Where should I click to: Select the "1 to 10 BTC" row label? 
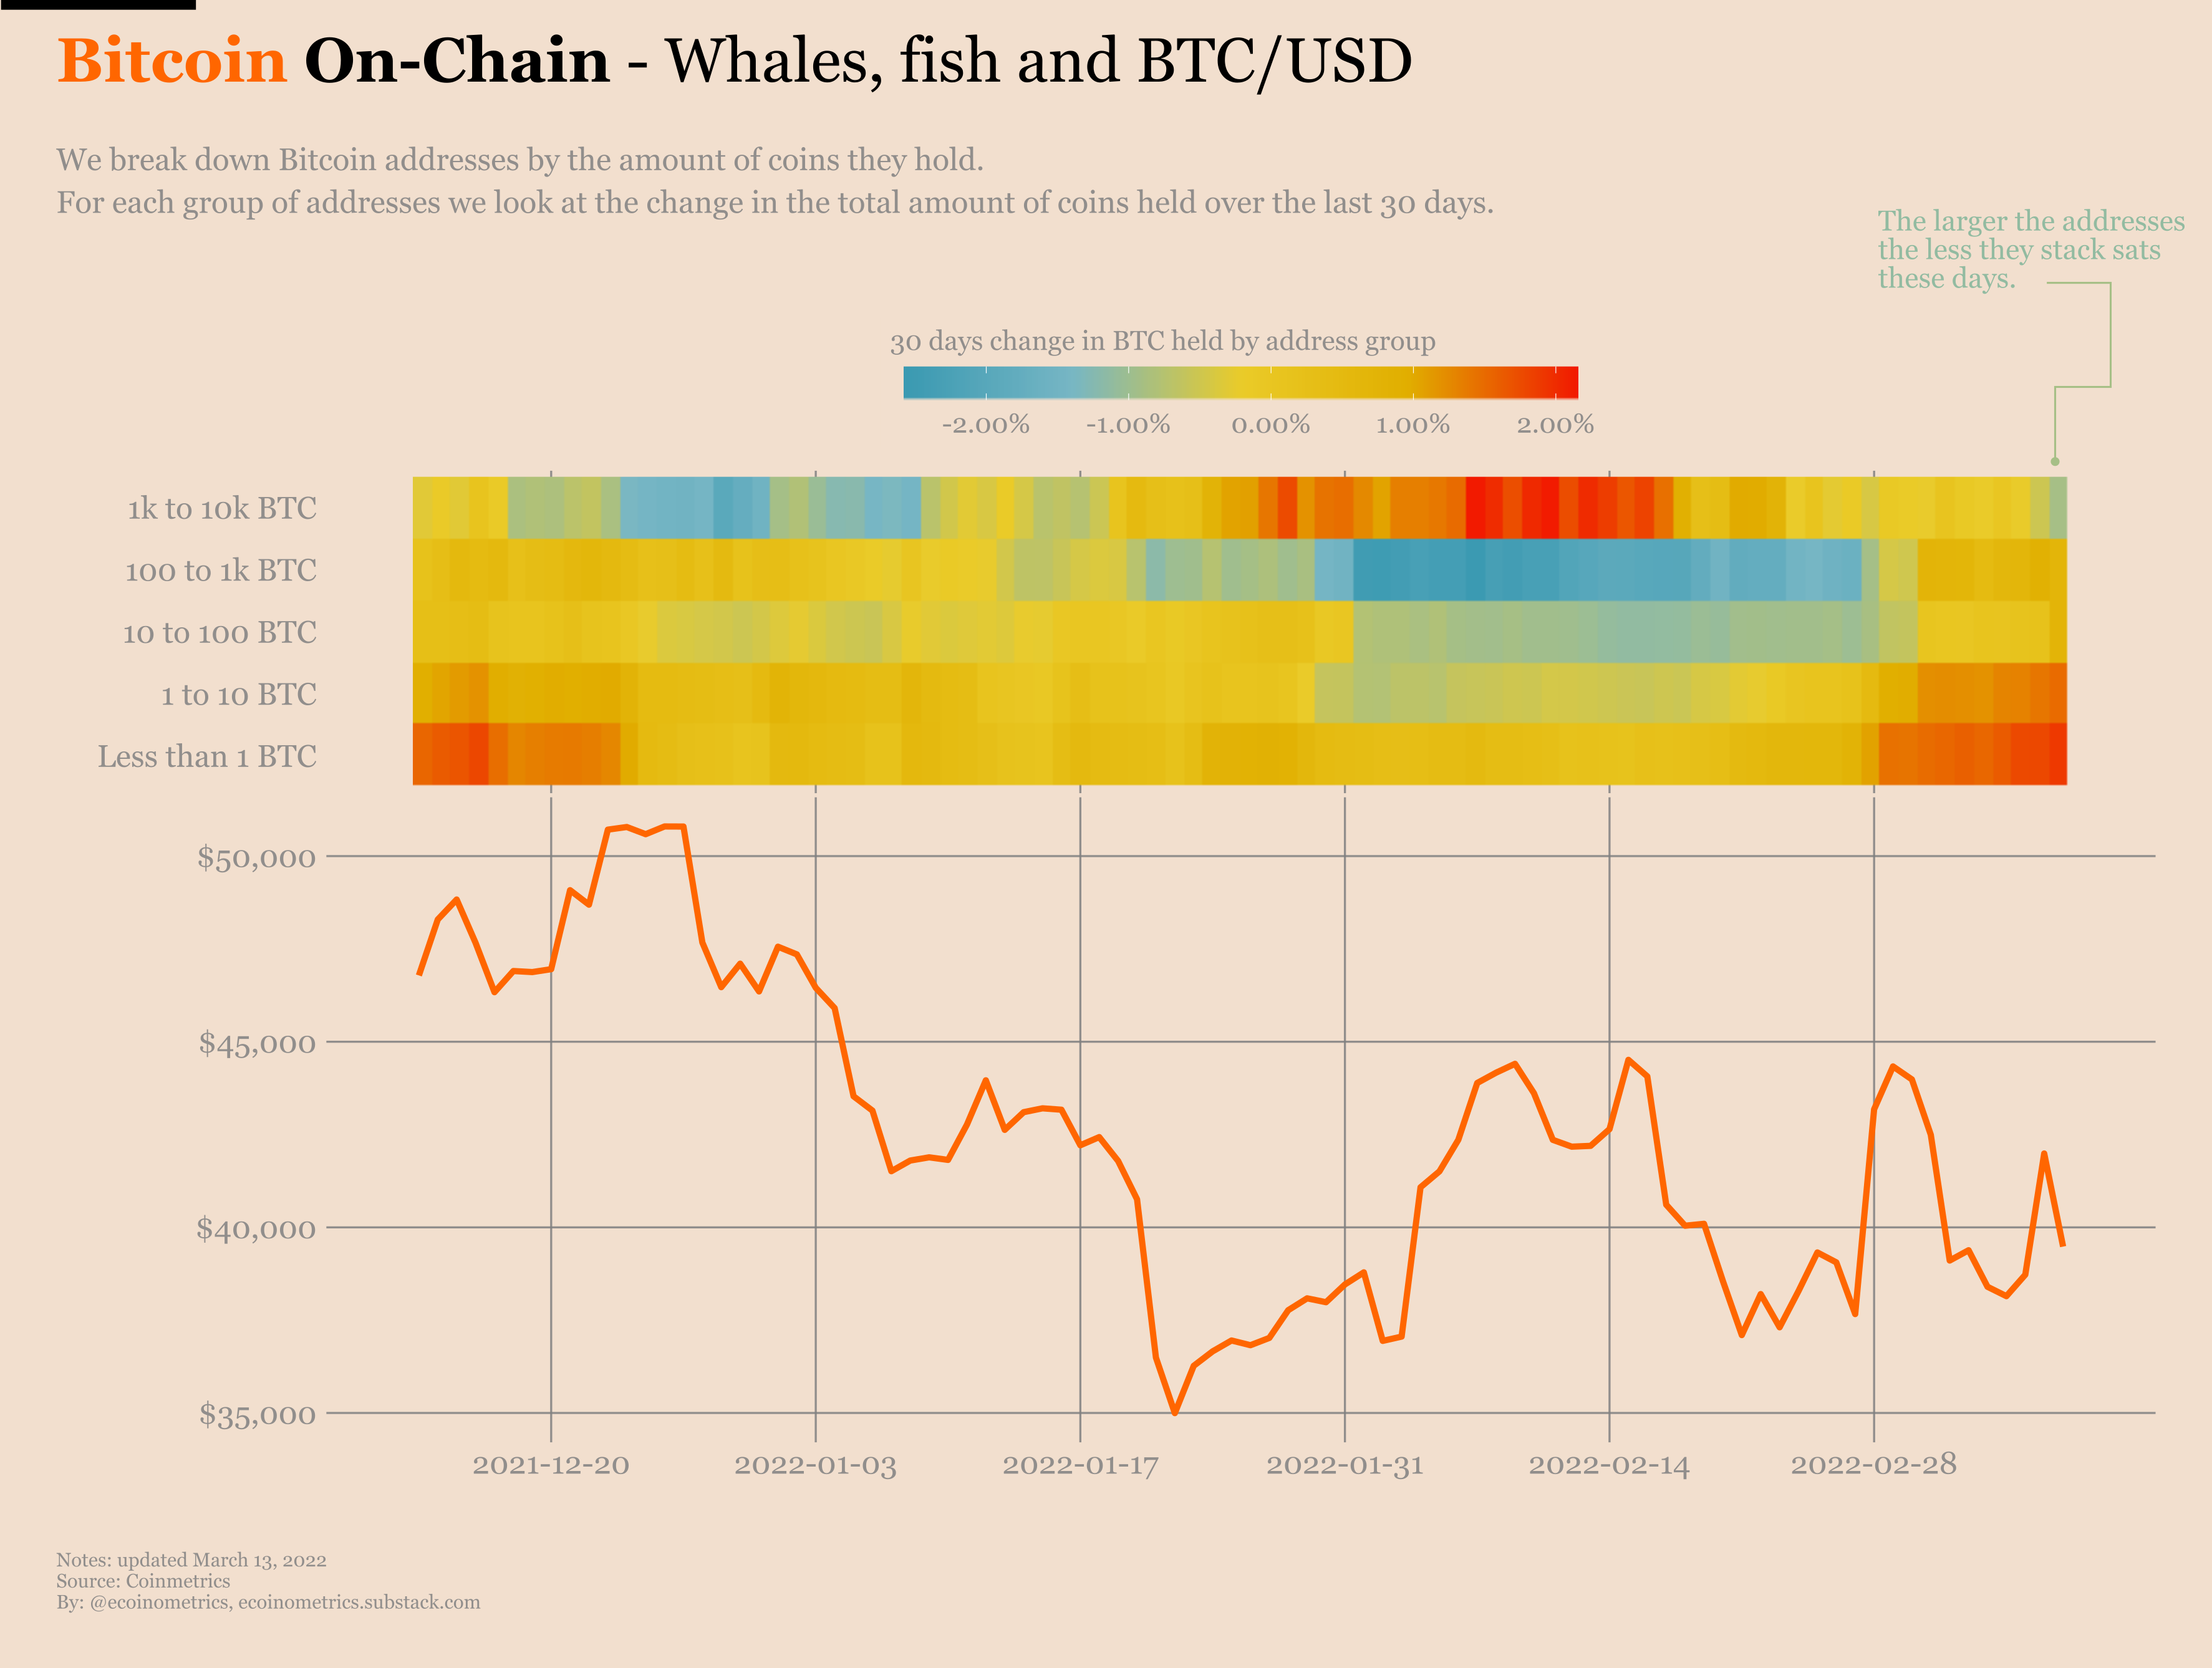tap(238, 695)
